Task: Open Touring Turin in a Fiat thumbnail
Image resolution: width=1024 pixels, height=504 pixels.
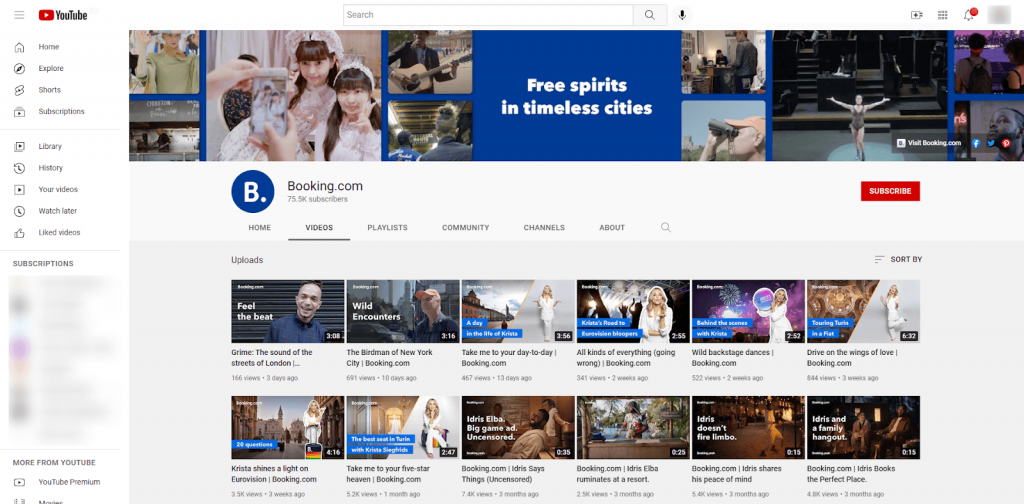Action: 863,311
